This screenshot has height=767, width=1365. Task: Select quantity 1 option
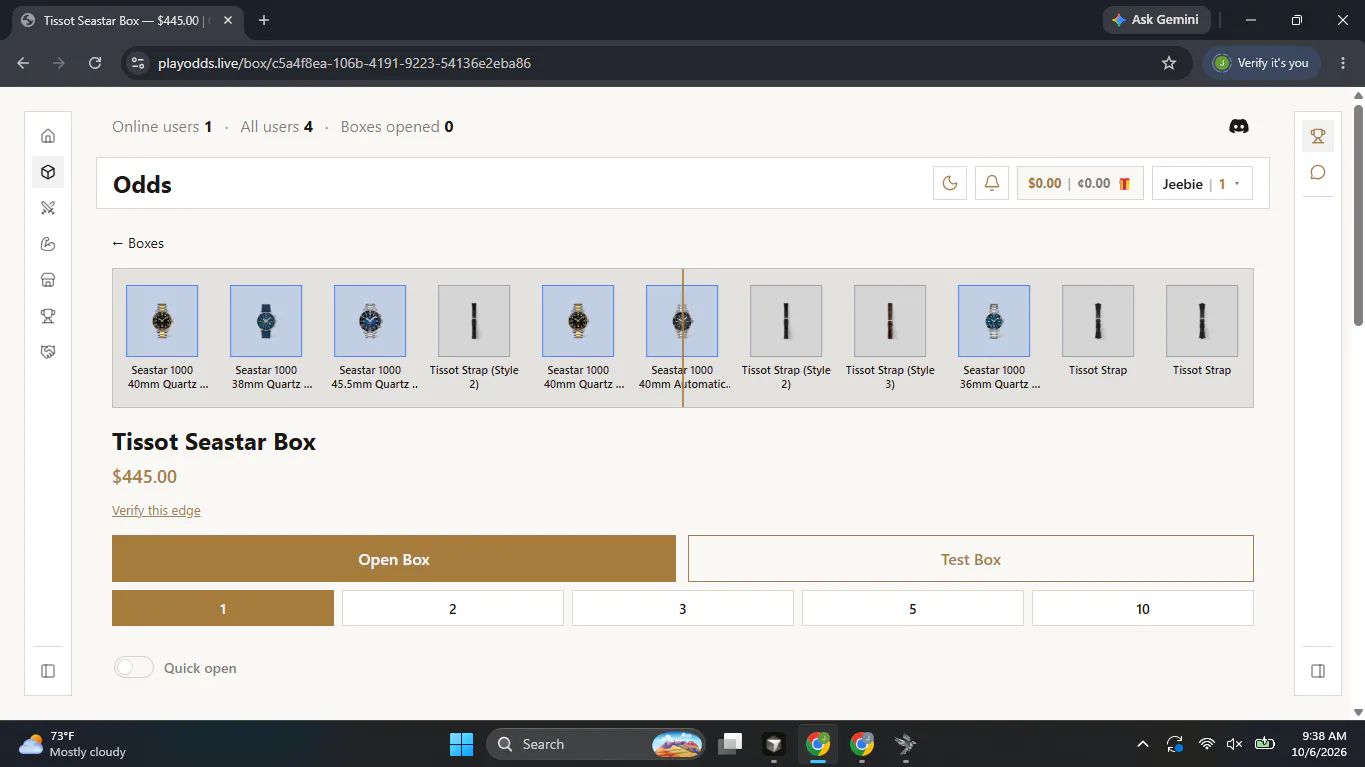(x=223, y=608)
